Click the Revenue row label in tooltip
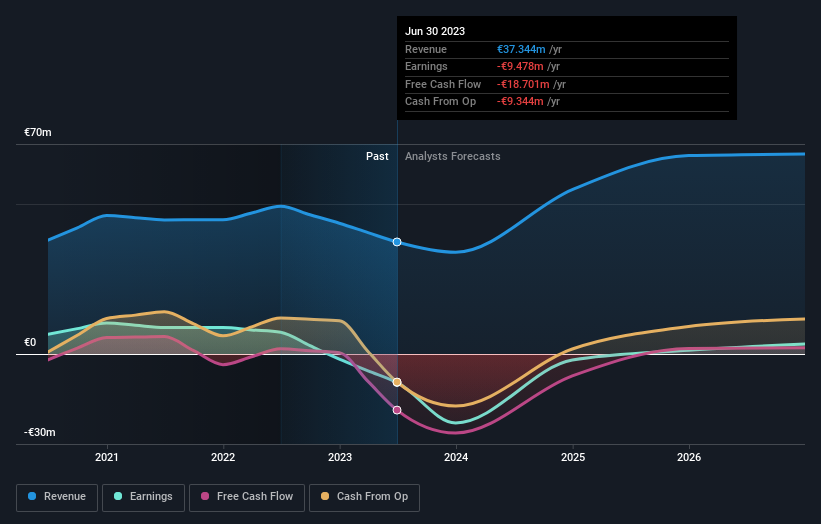 point(426,49)
